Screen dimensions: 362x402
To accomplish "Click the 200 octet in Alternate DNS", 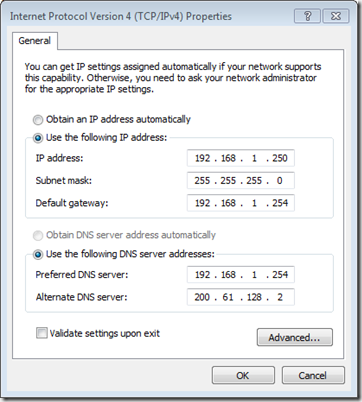I will 202,297.
